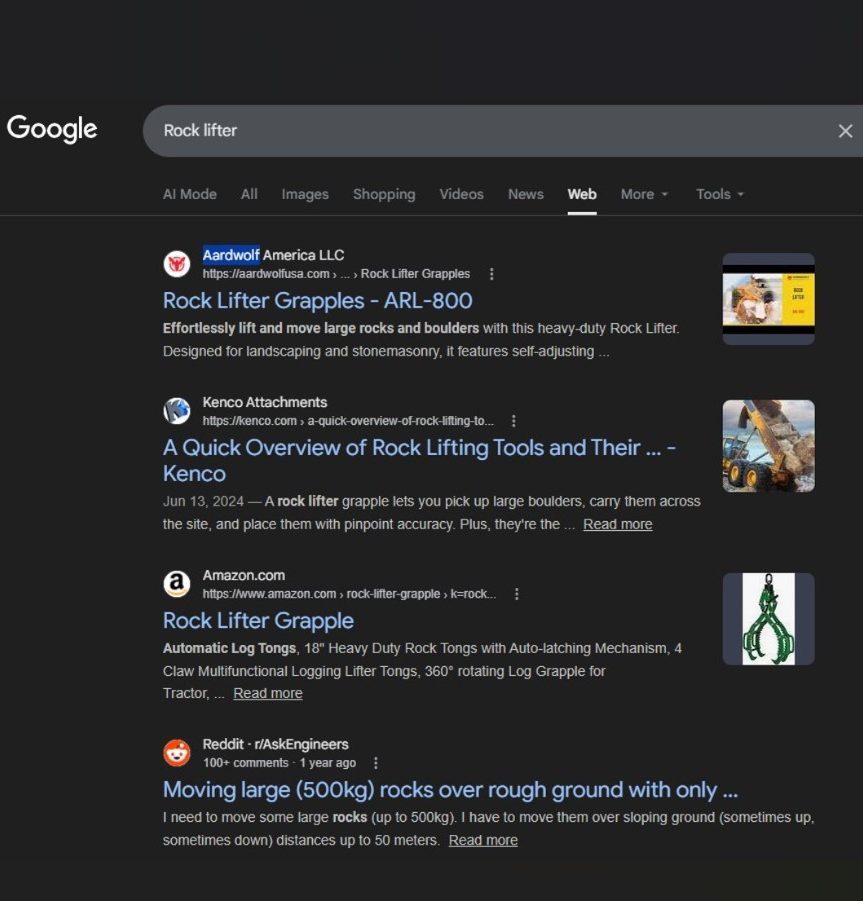863x901 pixels.
Task: Click the Kenco Attachments favicon
Action: click(177, 411)
